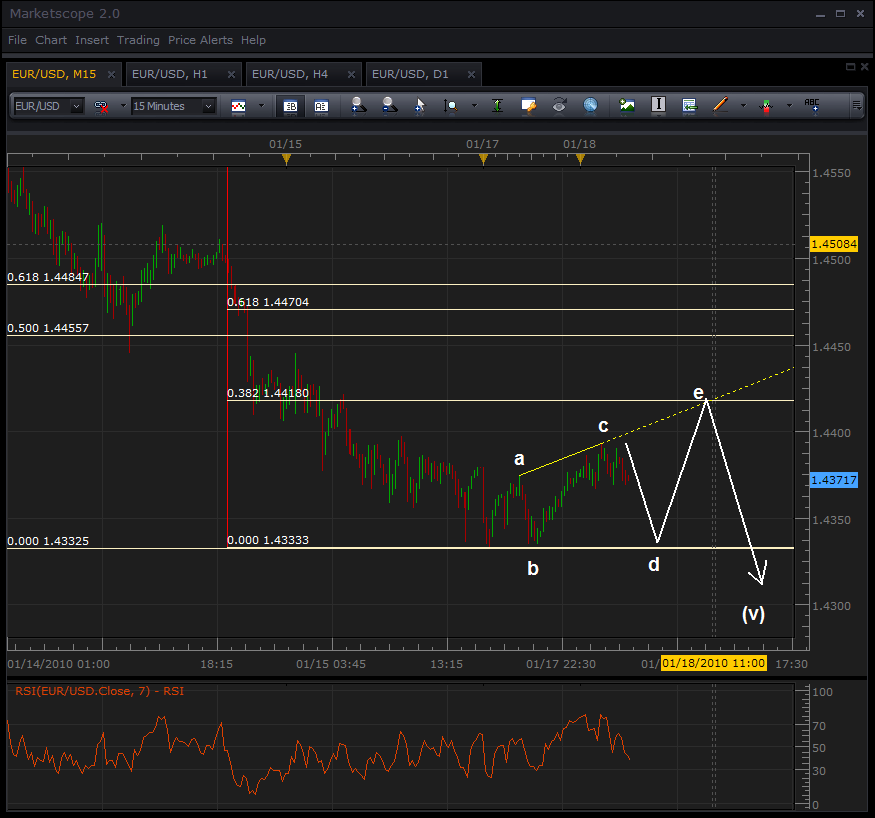
Task: Close the EUR/USD, D1 tab
Action: coord(471,74)
